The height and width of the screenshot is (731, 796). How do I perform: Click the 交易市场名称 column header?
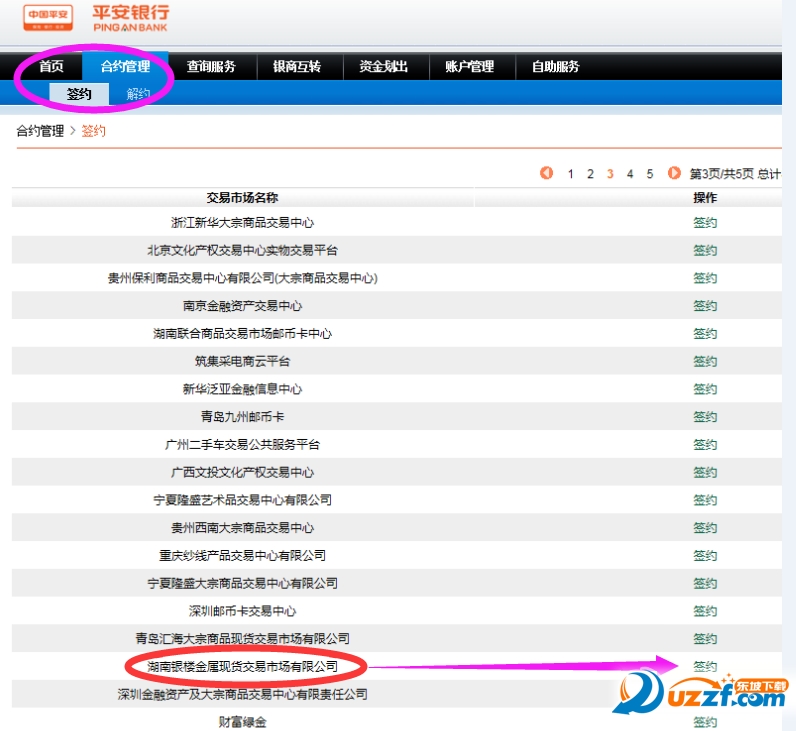(x=242, y=197)
